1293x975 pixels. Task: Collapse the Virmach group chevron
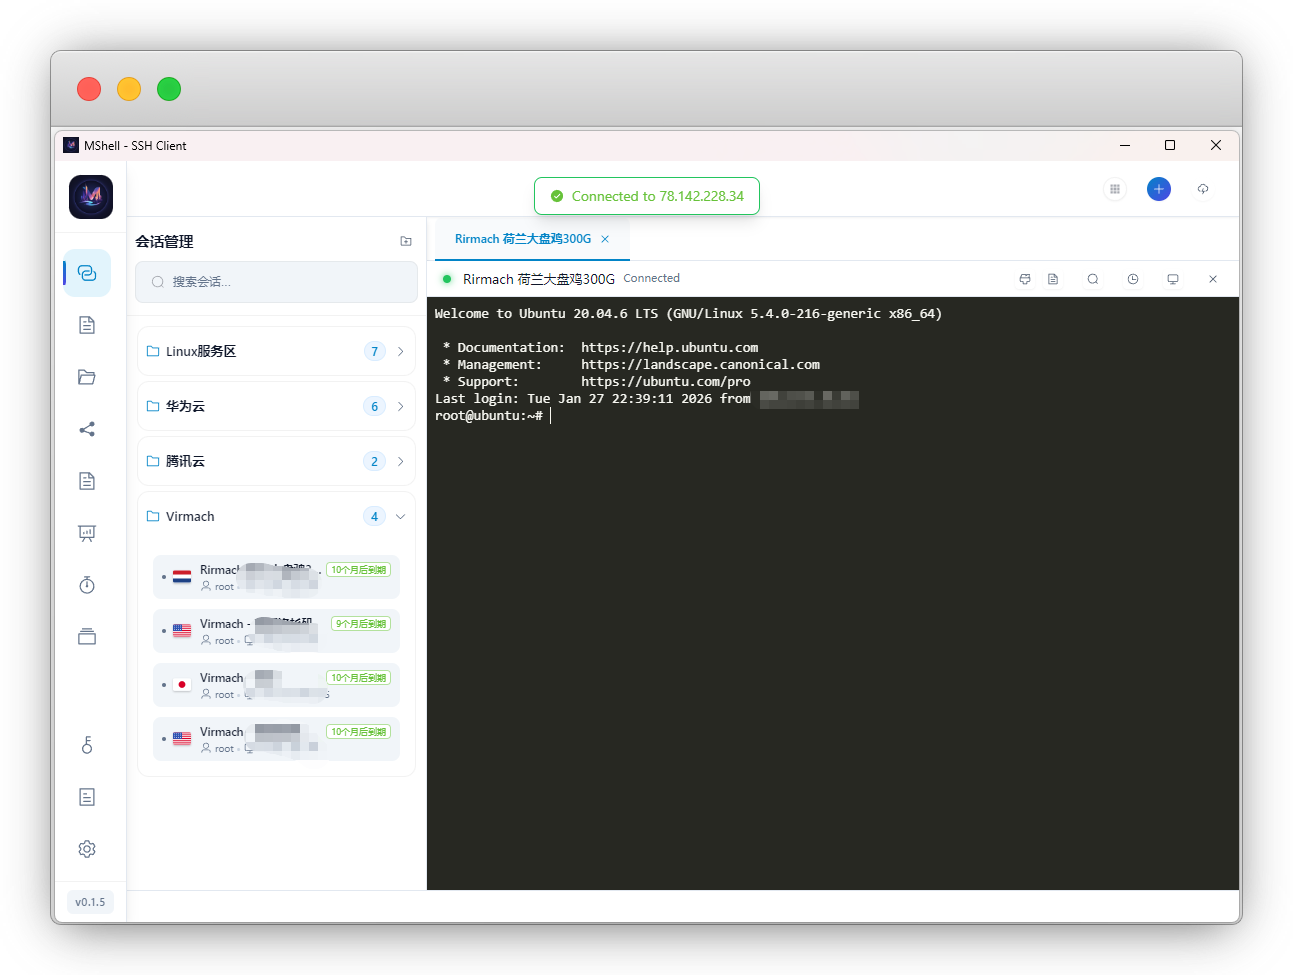(x=400, y=516)
